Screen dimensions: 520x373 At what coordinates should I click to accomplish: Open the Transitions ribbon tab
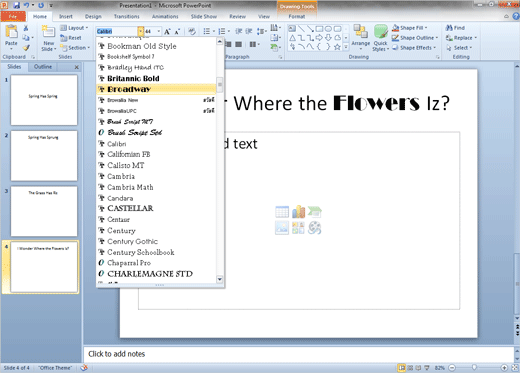tap(126, 16)
